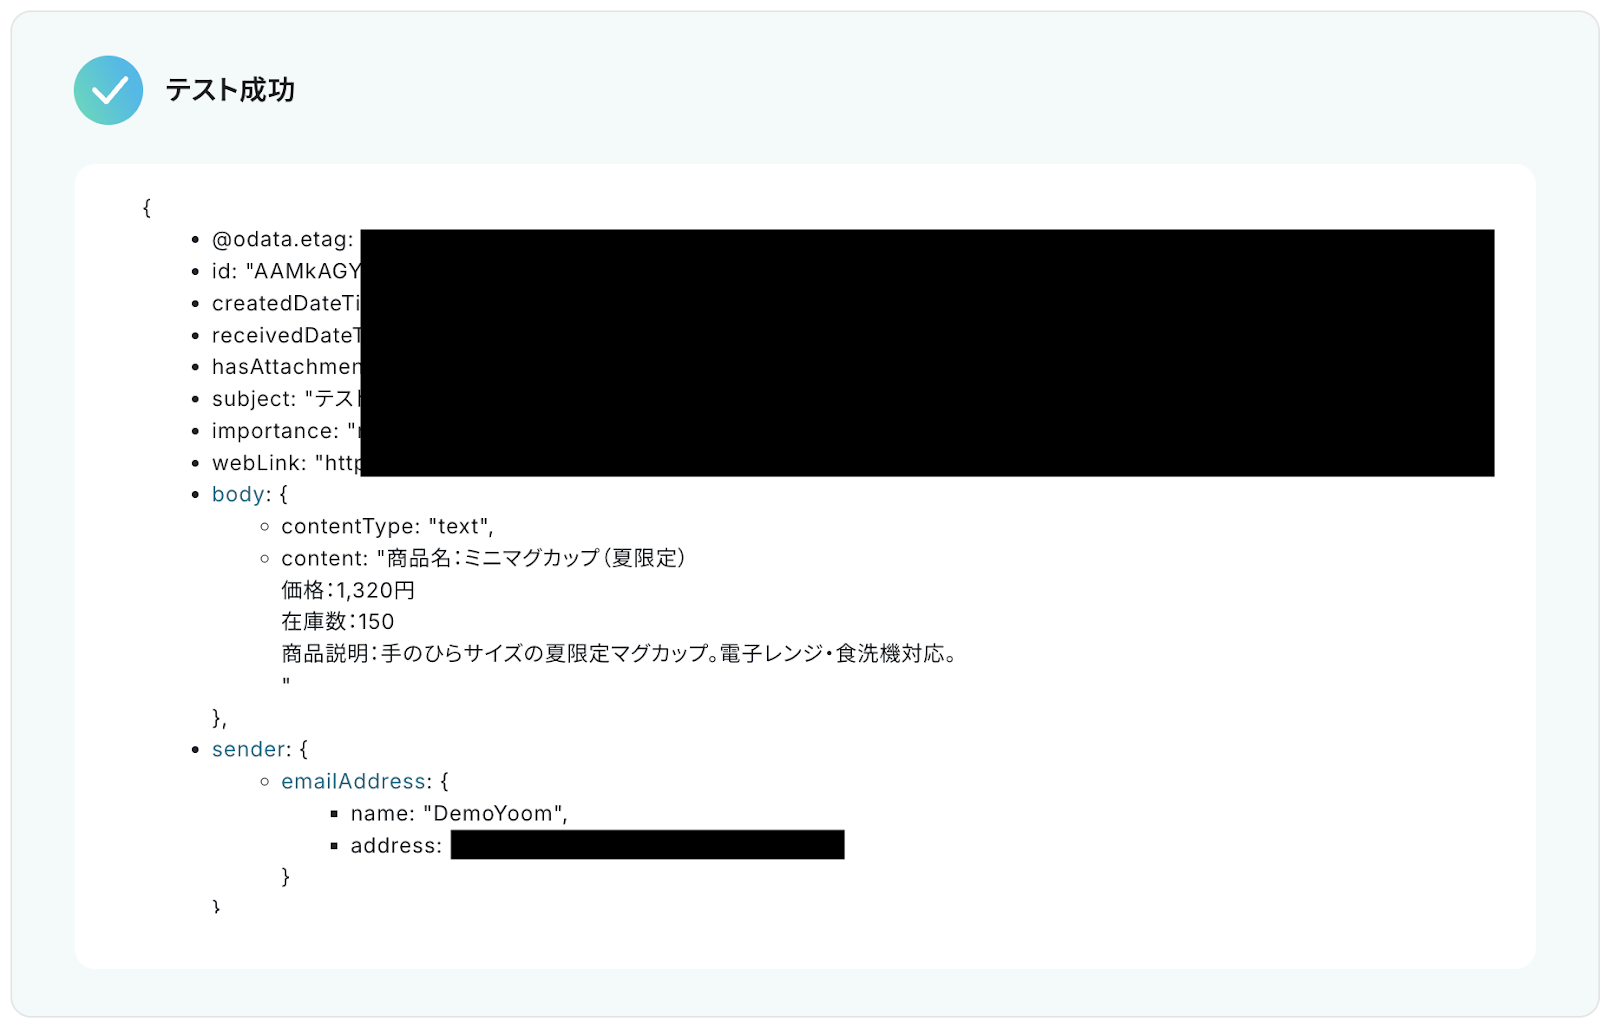Click the contentType "text" line
1600x1022 pixels.
click(x=387, y=526)
